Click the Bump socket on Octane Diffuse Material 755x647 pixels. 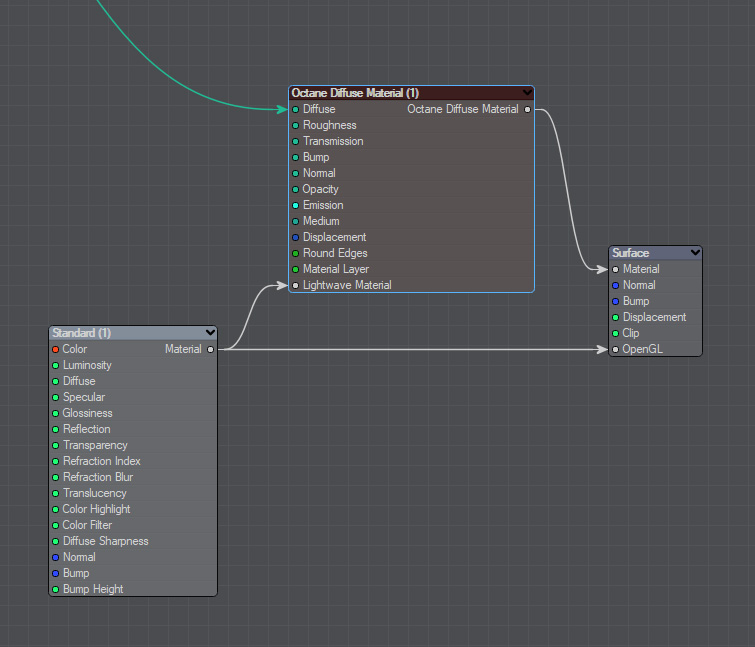pos(296,157)
